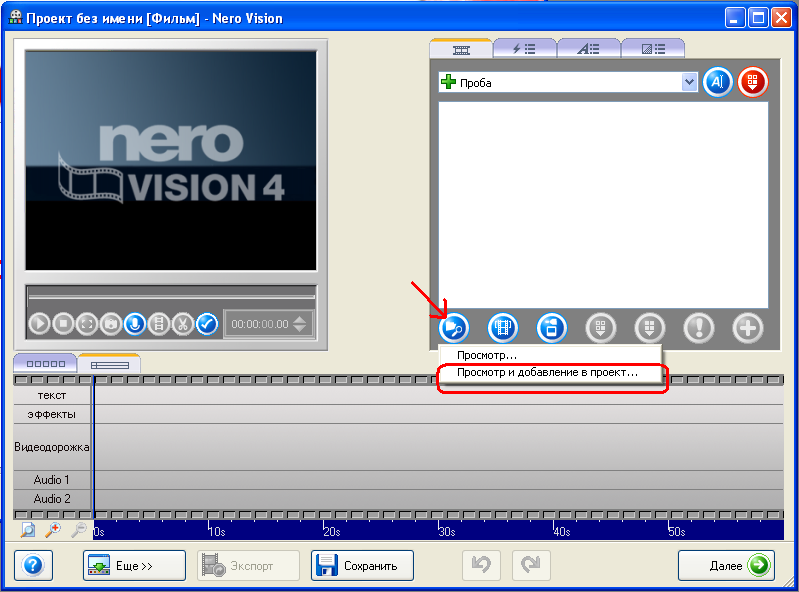Click the empty asset list area

click(x=603, y=205)
